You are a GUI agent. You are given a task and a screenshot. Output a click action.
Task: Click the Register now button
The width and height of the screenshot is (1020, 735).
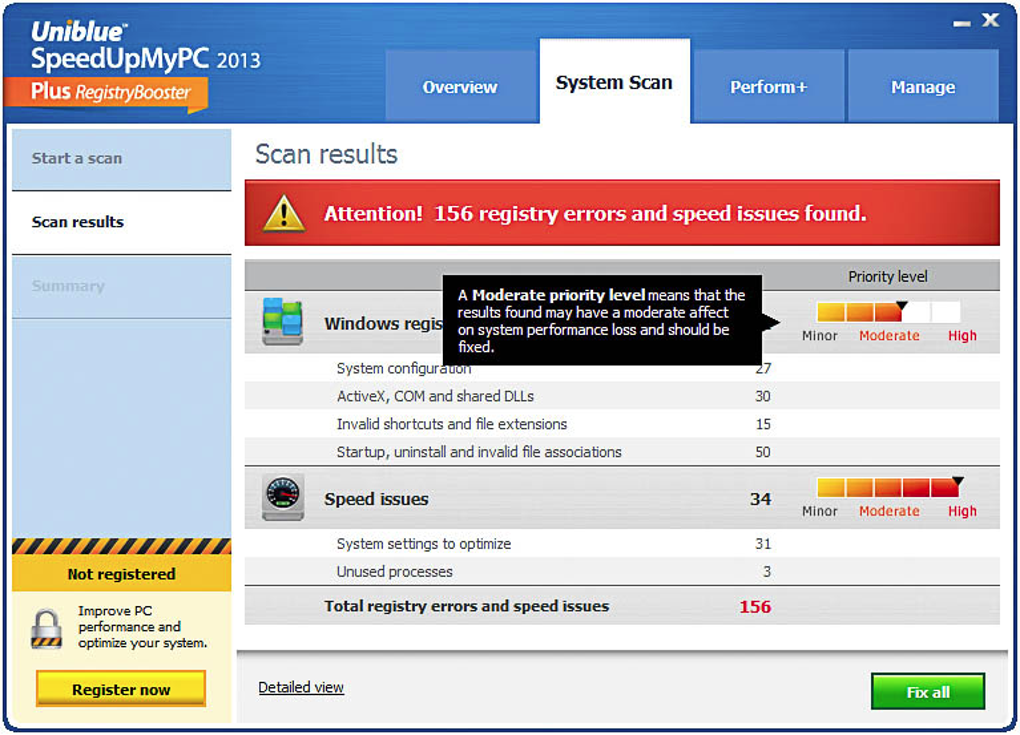coord(121,689)
